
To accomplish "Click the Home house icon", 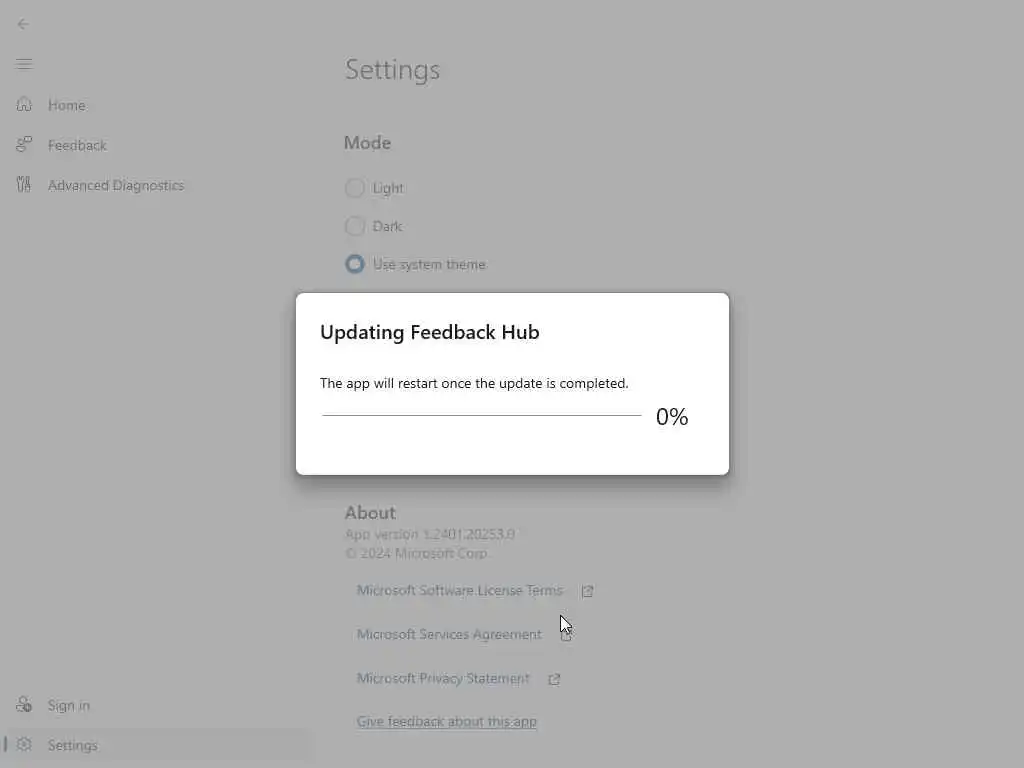I will pyautogui.click(x=24, y=104).
